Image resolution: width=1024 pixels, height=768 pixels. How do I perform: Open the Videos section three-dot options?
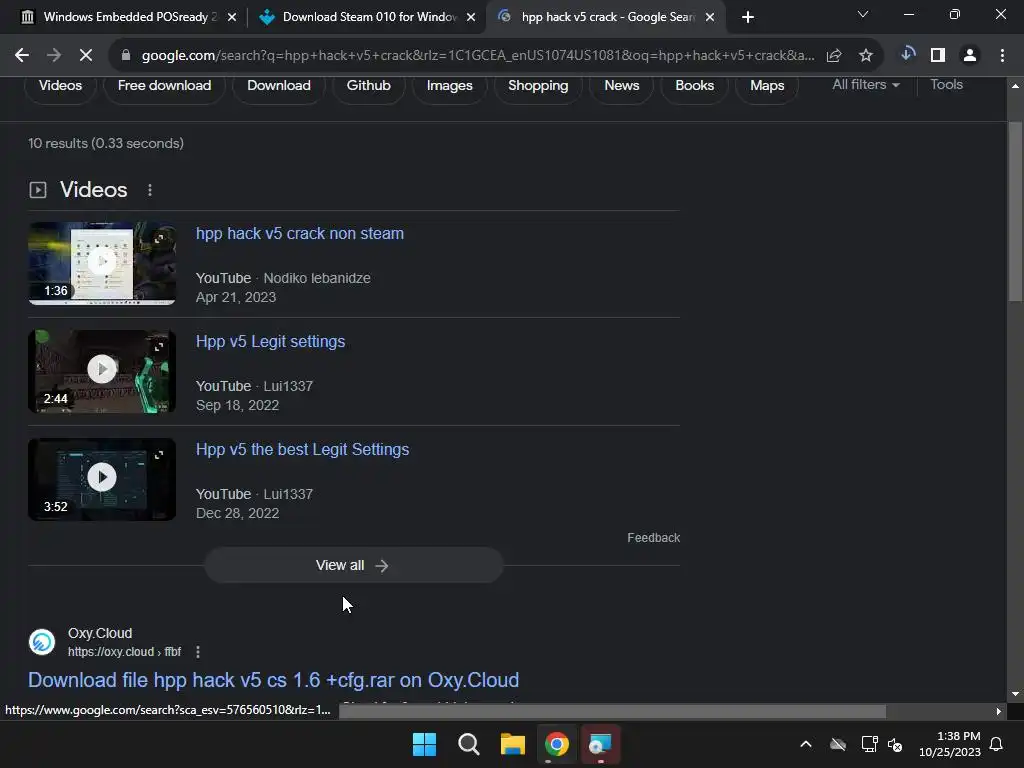150,190
